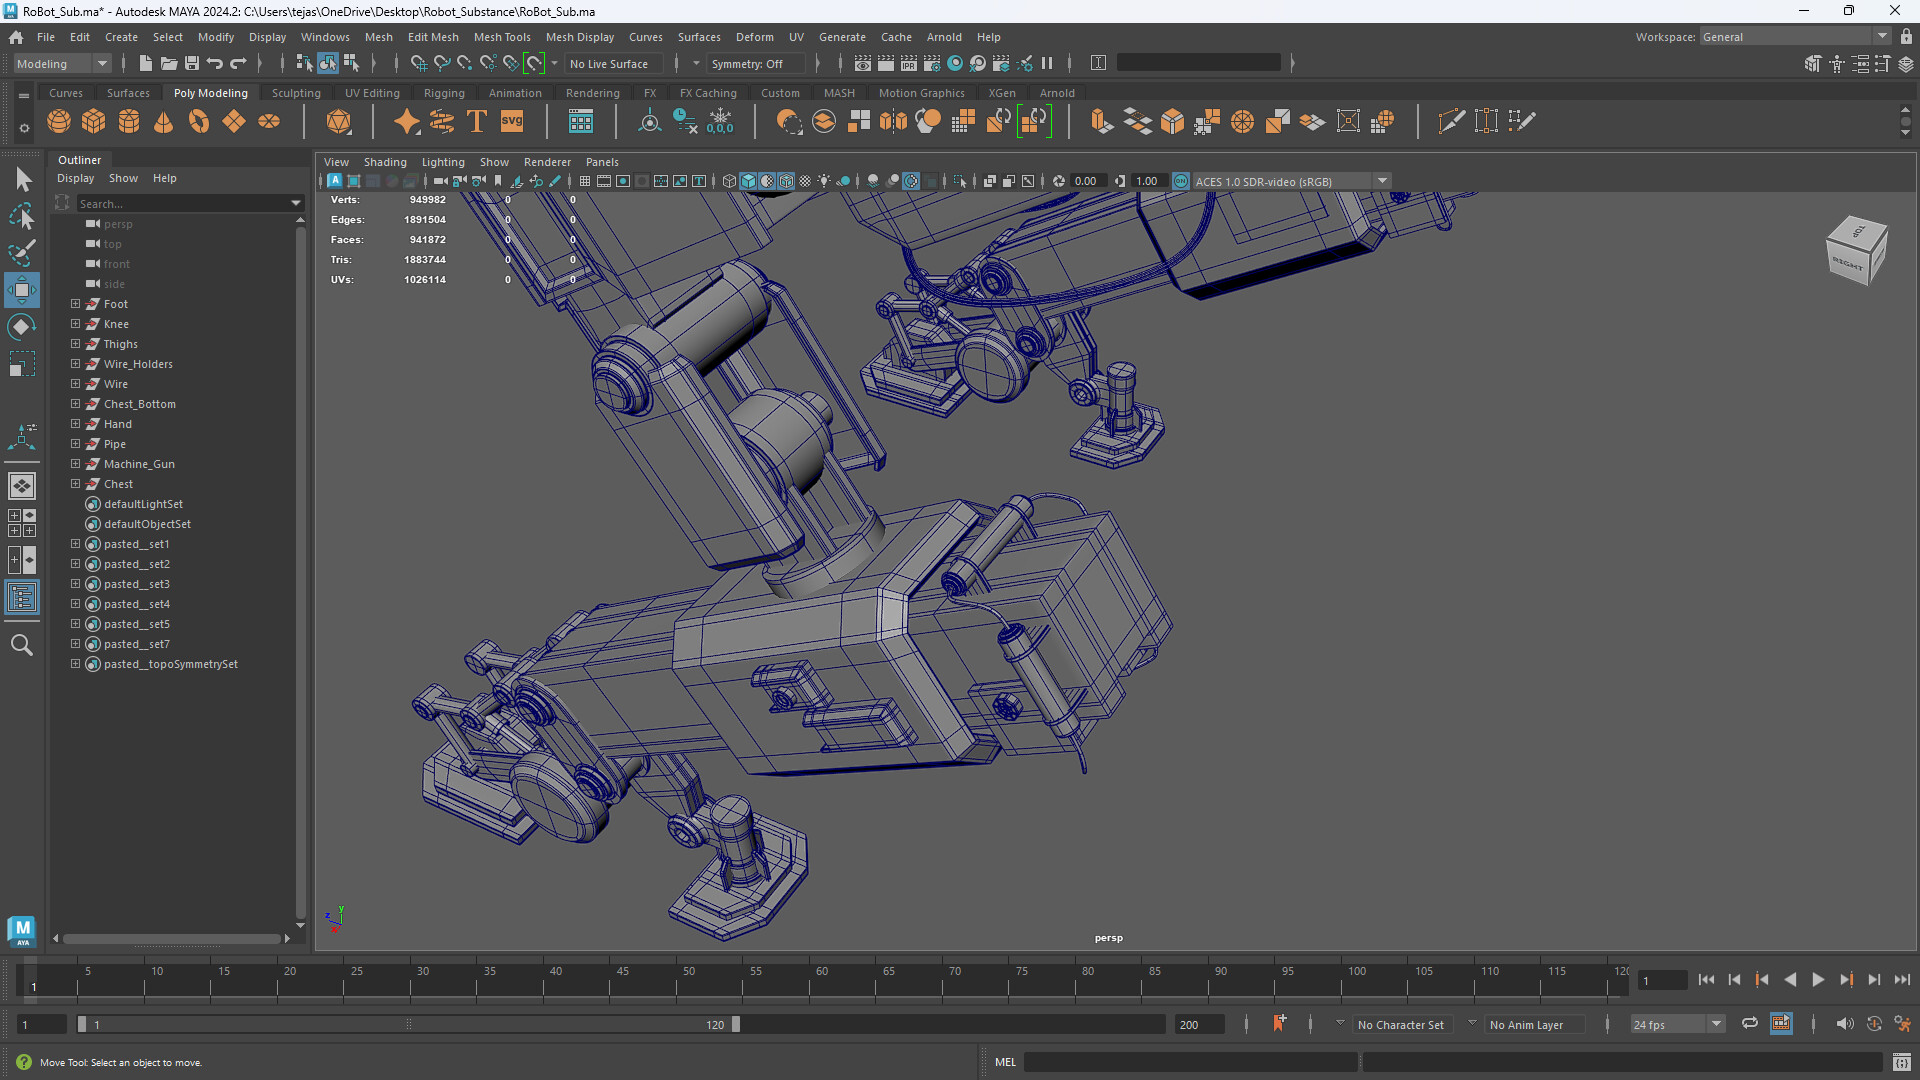Click the Outliner search field
Screen dimensions: 1920x1080
click(x=184, y=203)
